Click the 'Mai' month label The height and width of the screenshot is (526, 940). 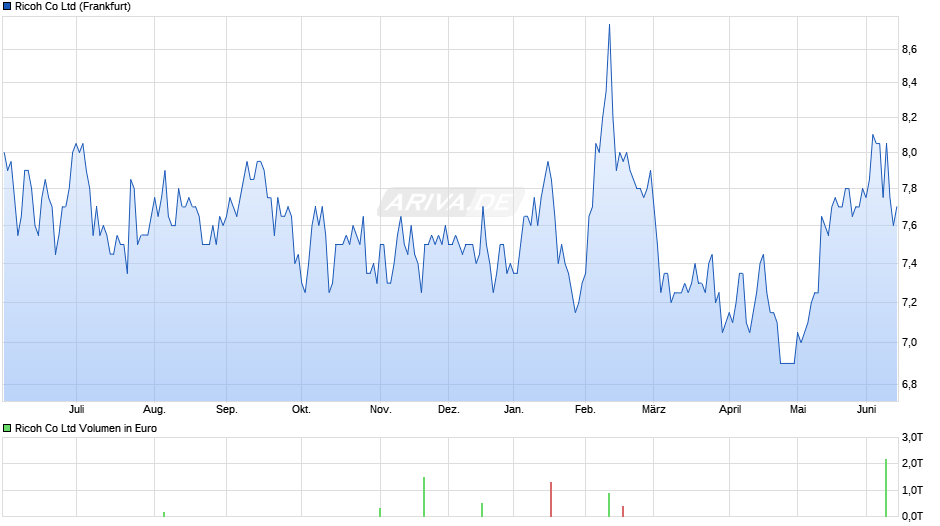(x=797, y=409)
